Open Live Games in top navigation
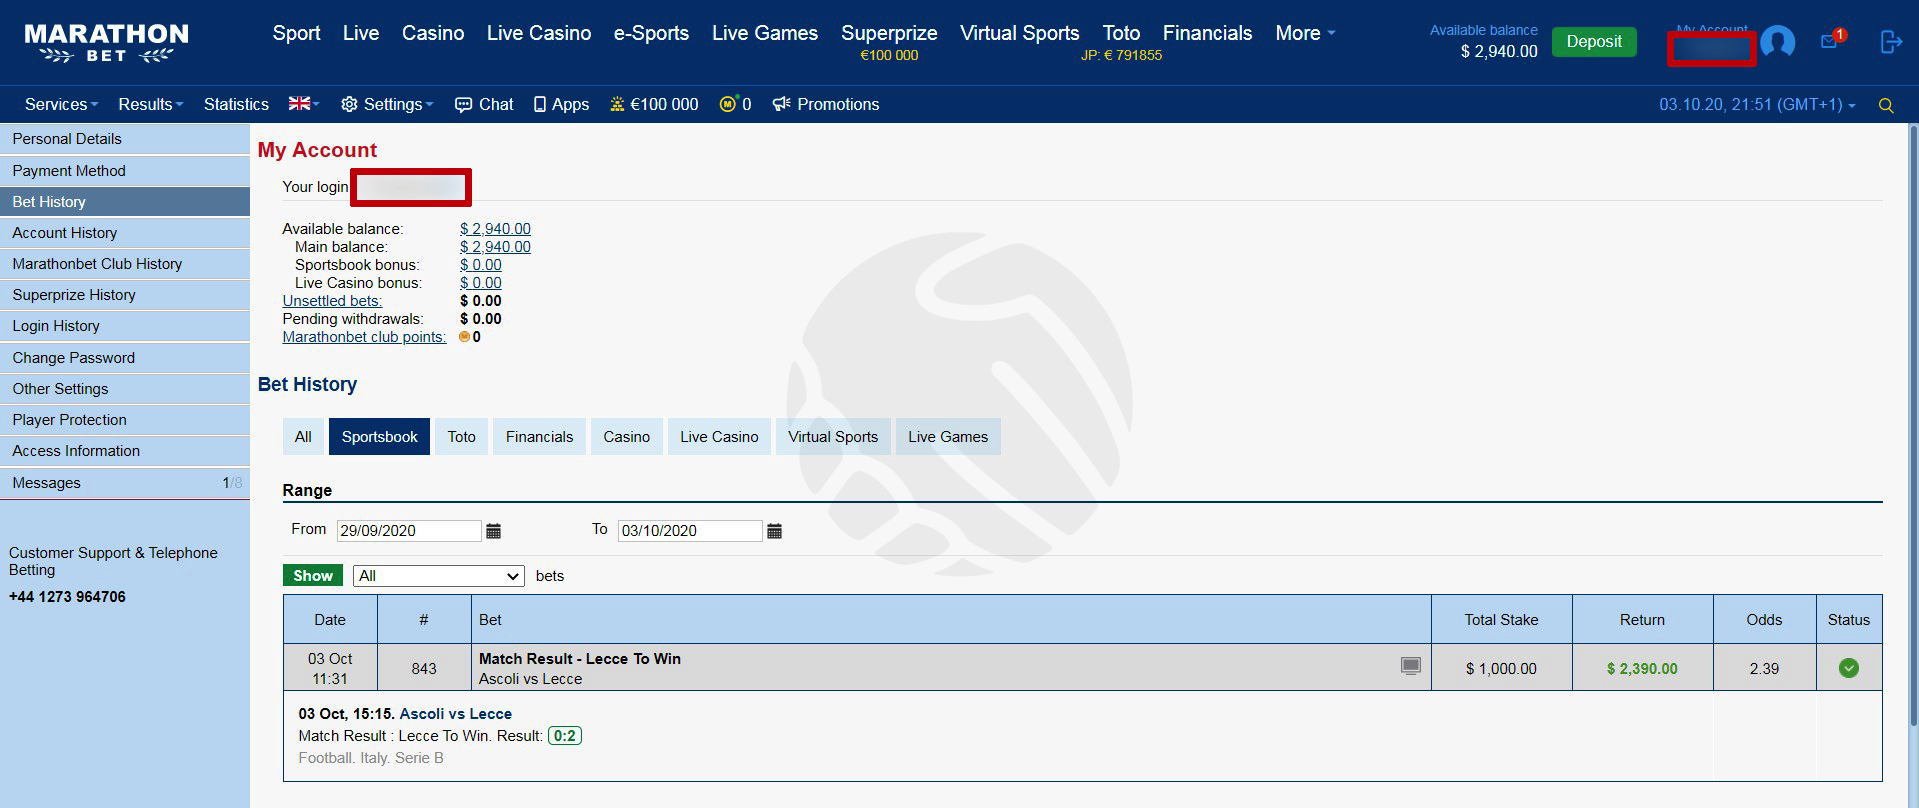 [x=765, y=33]
